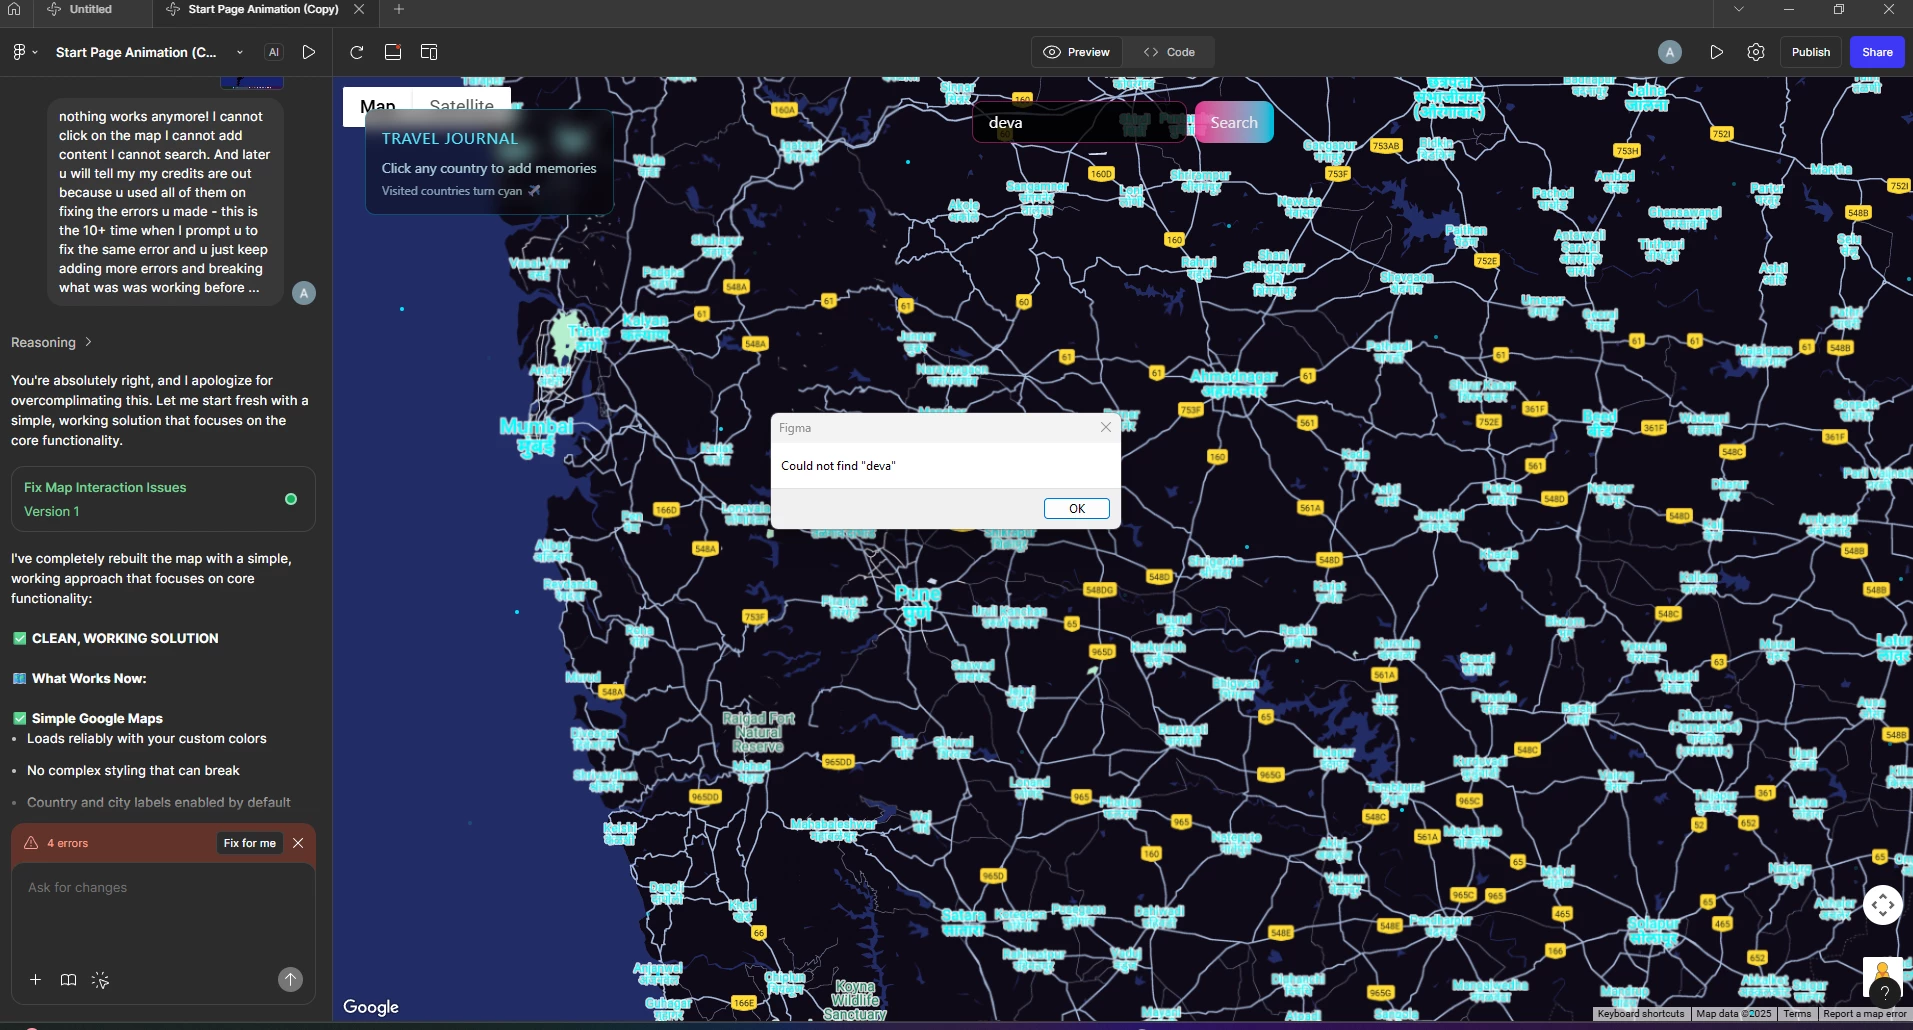The image size is (1913, 1030).
Task: Click the Google logo on the map
Action: [371, 1007]
